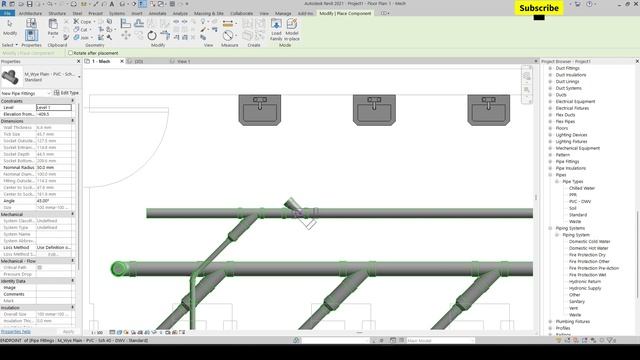
Task: Collapse the Mechanical section
Action: point(73,214)
